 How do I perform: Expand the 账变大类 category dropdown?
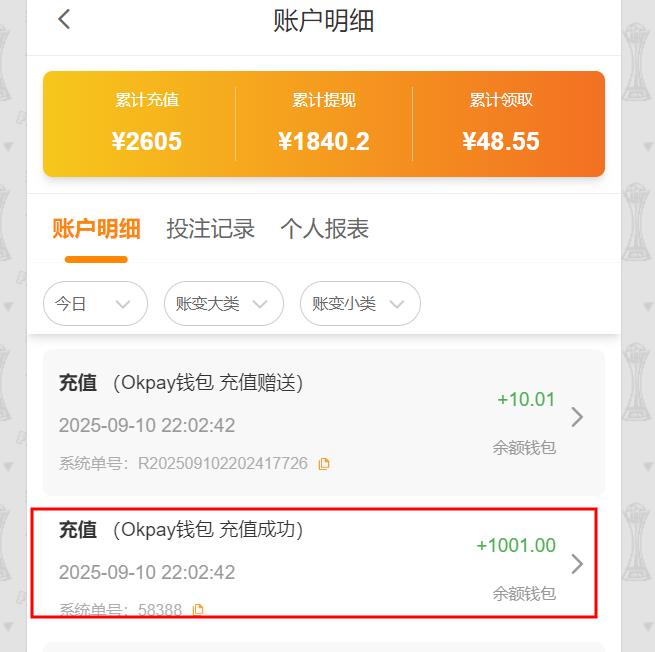(x=224, y=304)
